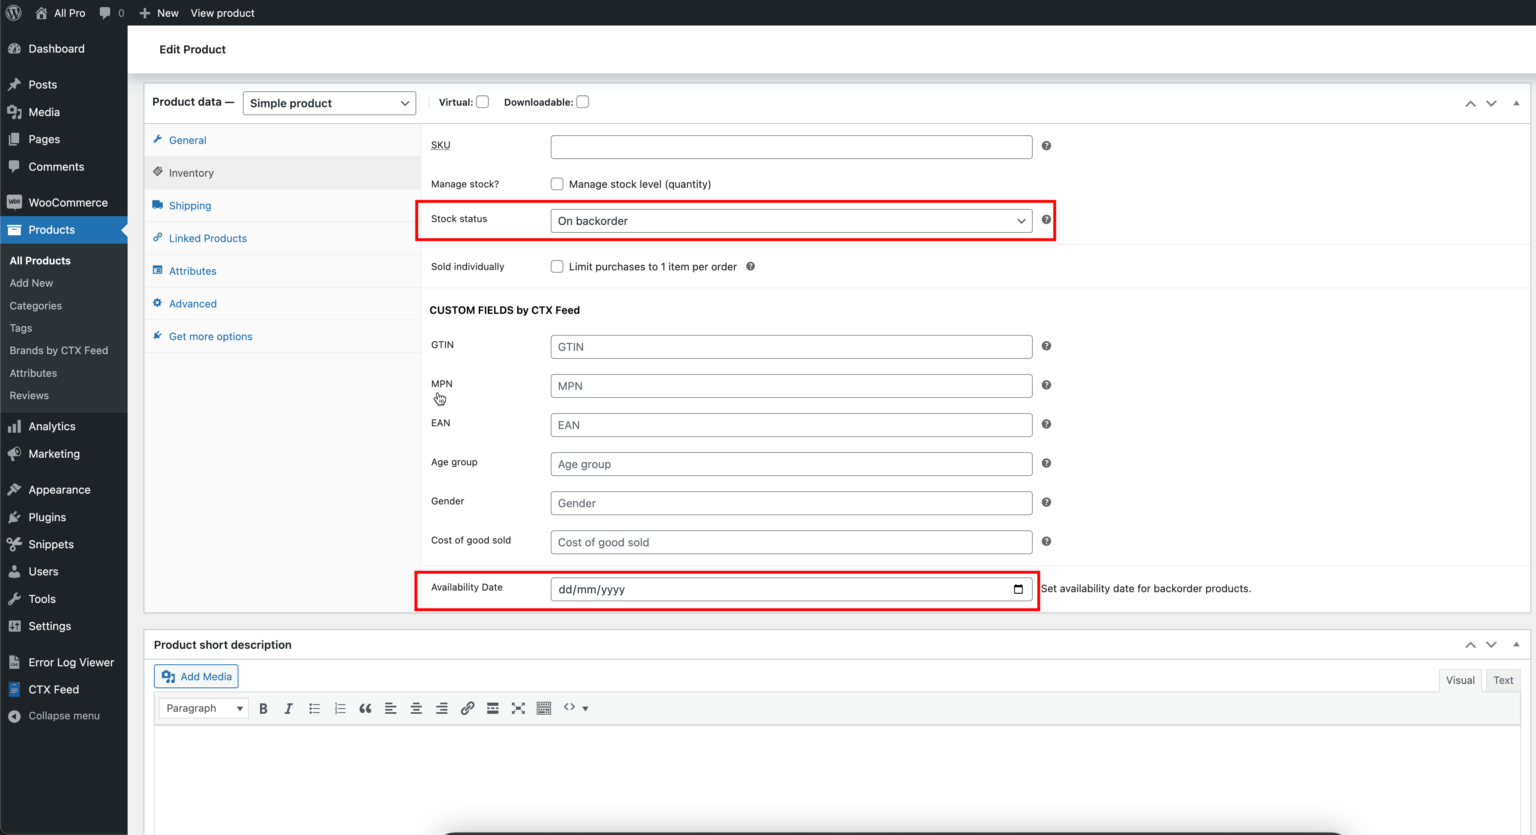Create a bulleted list in the editor
Viewport: 1536px width, 835px height.
314,708
